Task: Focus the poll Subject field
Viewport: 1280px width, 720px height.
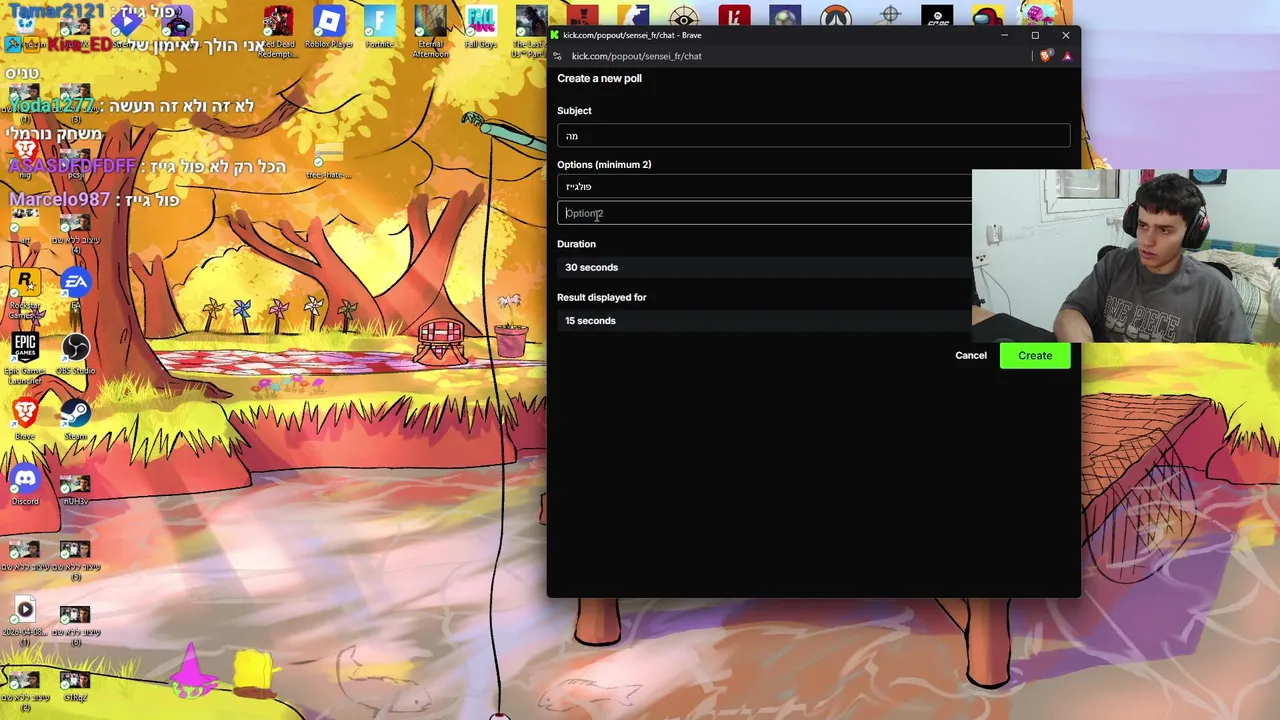Action: [x=813, y=136]
